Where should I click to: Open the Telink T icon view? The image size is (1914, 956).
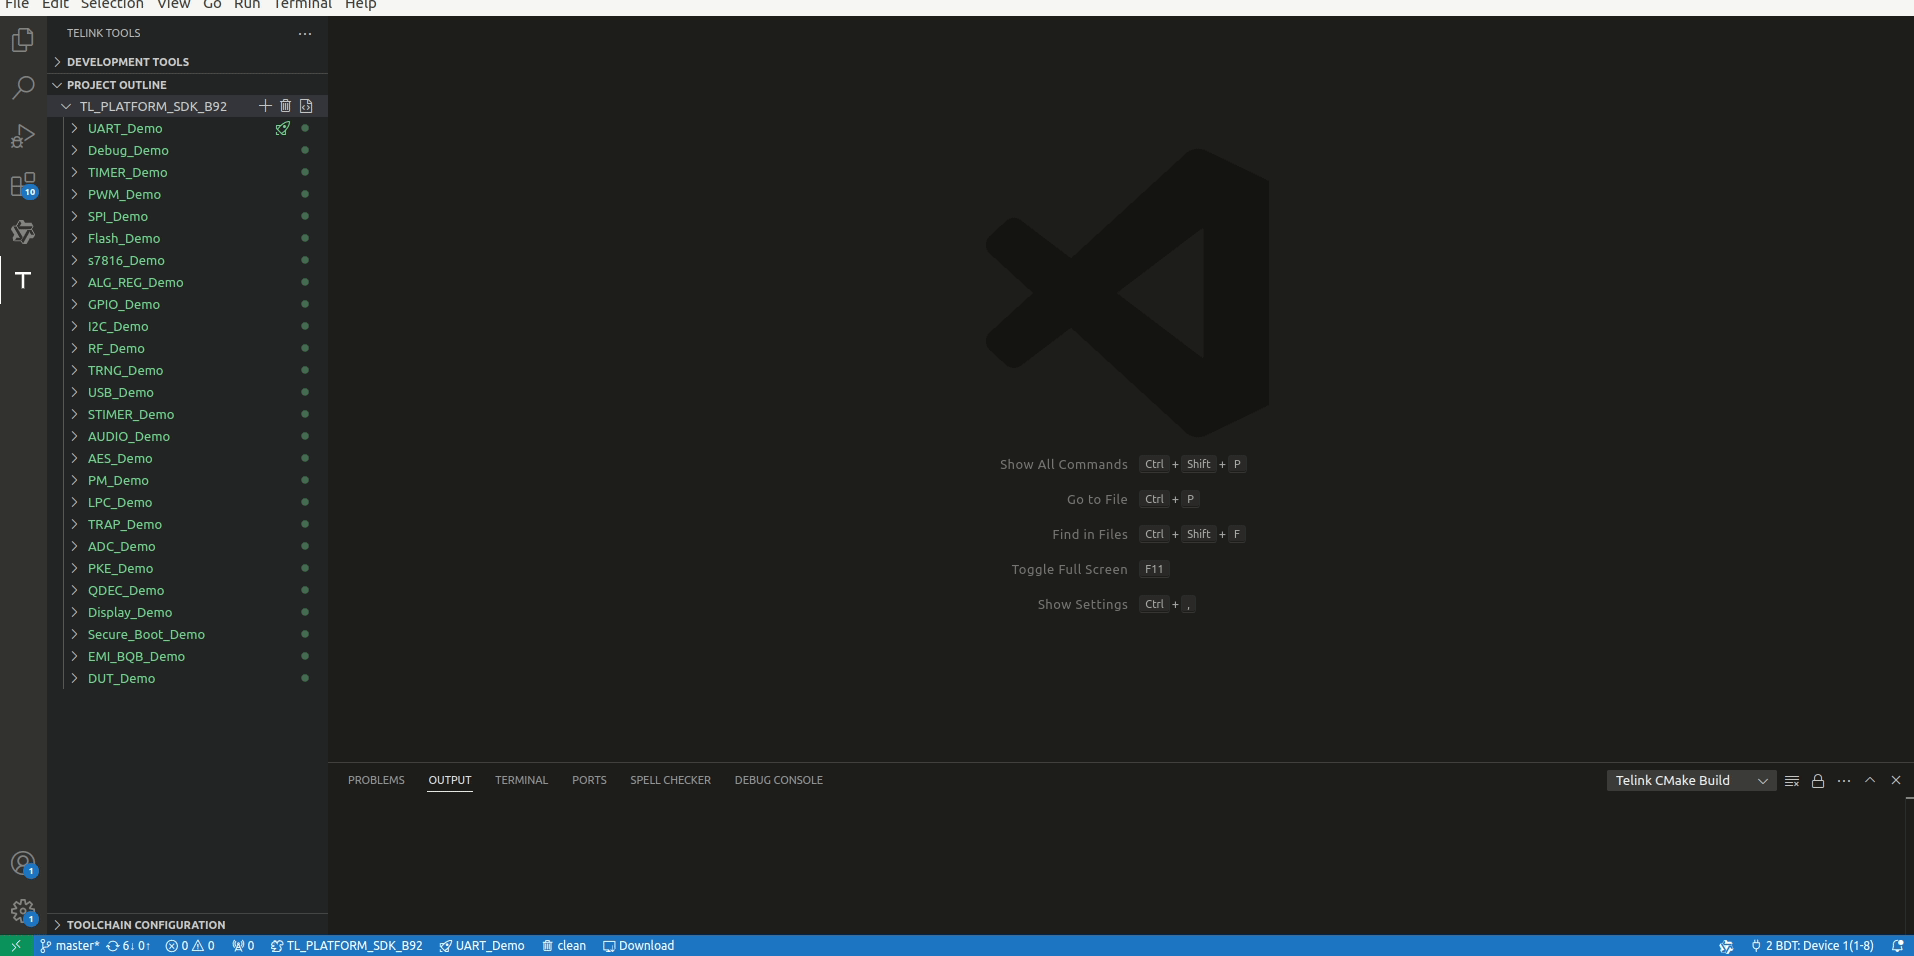(x=23, y=281)
